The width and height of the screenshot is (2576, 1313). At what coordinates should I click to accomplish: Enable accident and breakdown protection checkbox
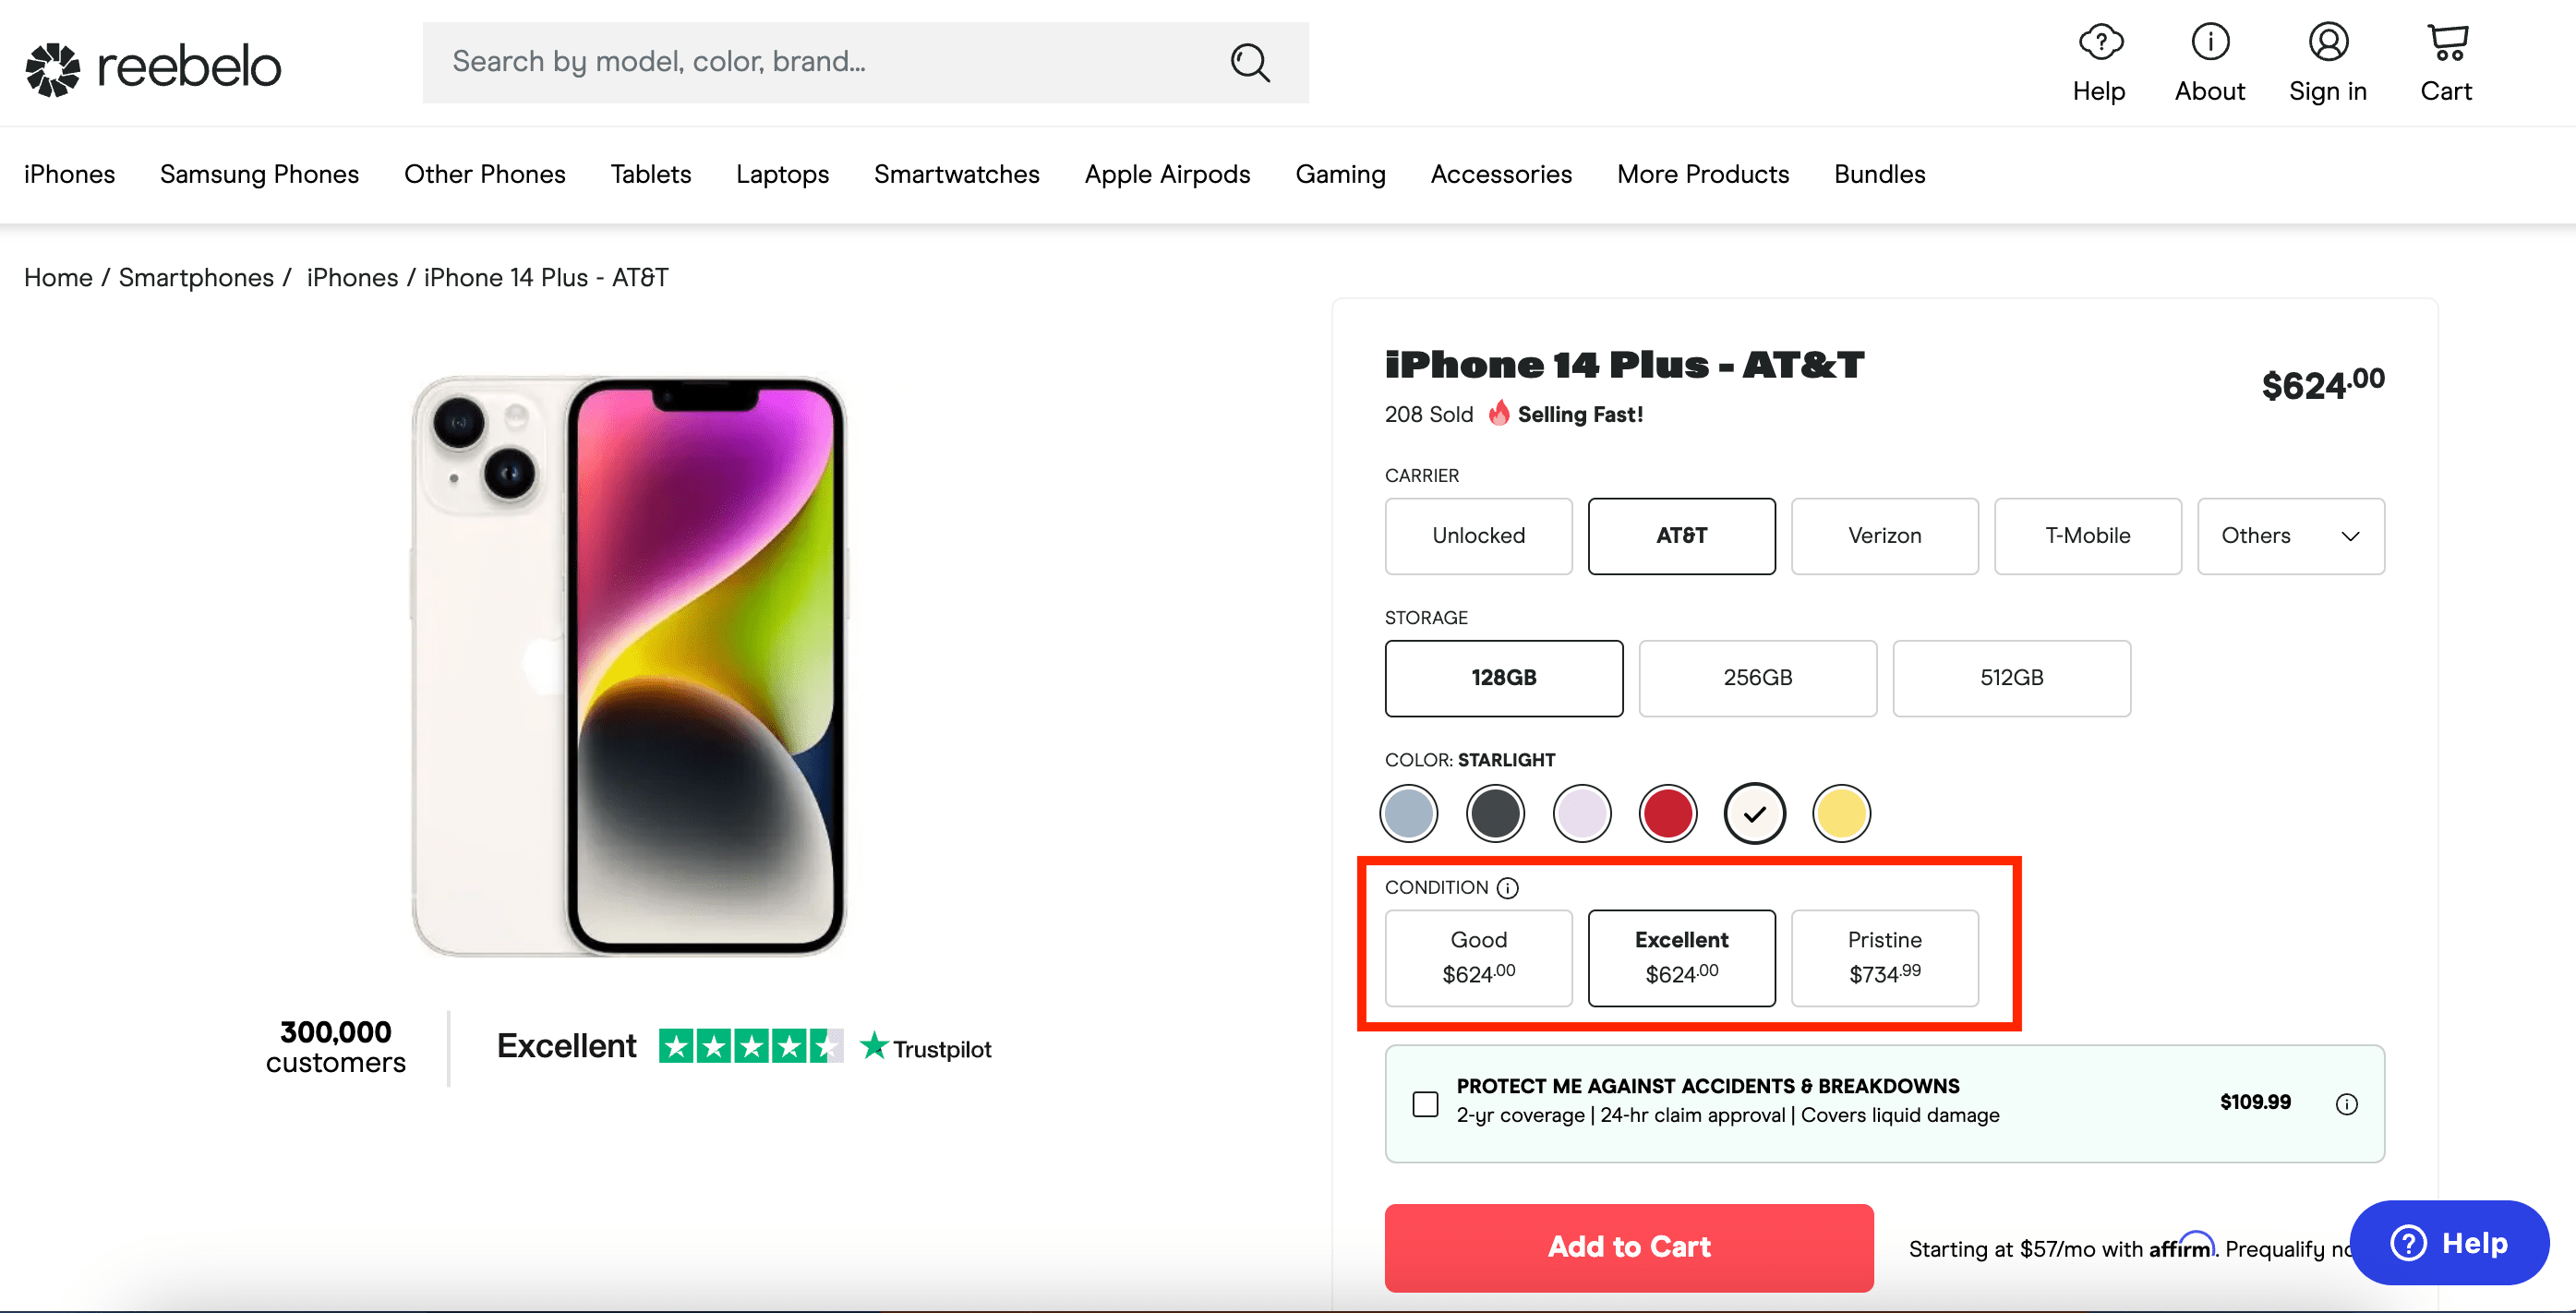(1425, 1104)
